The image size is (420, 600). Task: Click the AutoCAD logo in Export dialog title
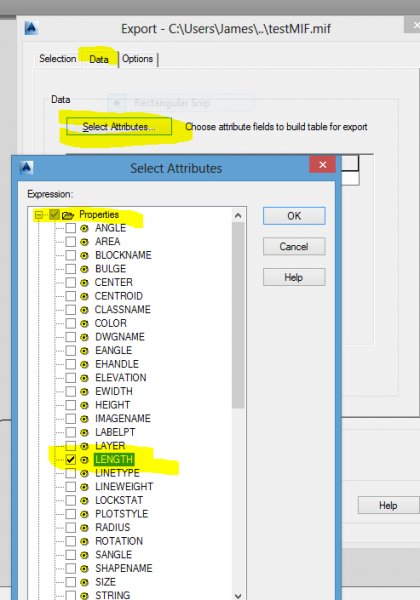pos(31,28)
